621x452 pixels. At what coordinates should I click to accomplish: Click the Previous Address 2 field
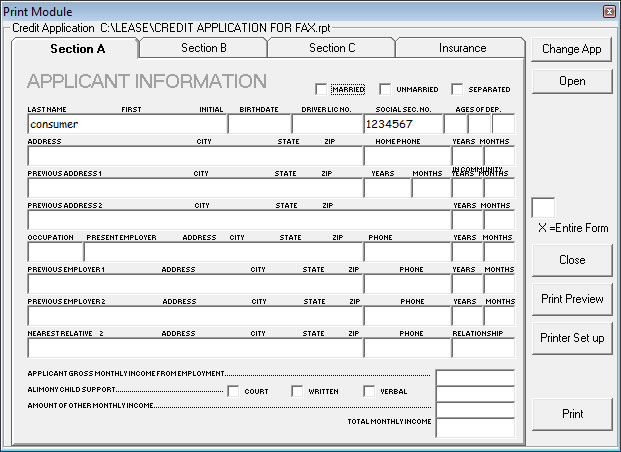coord(239,220)
